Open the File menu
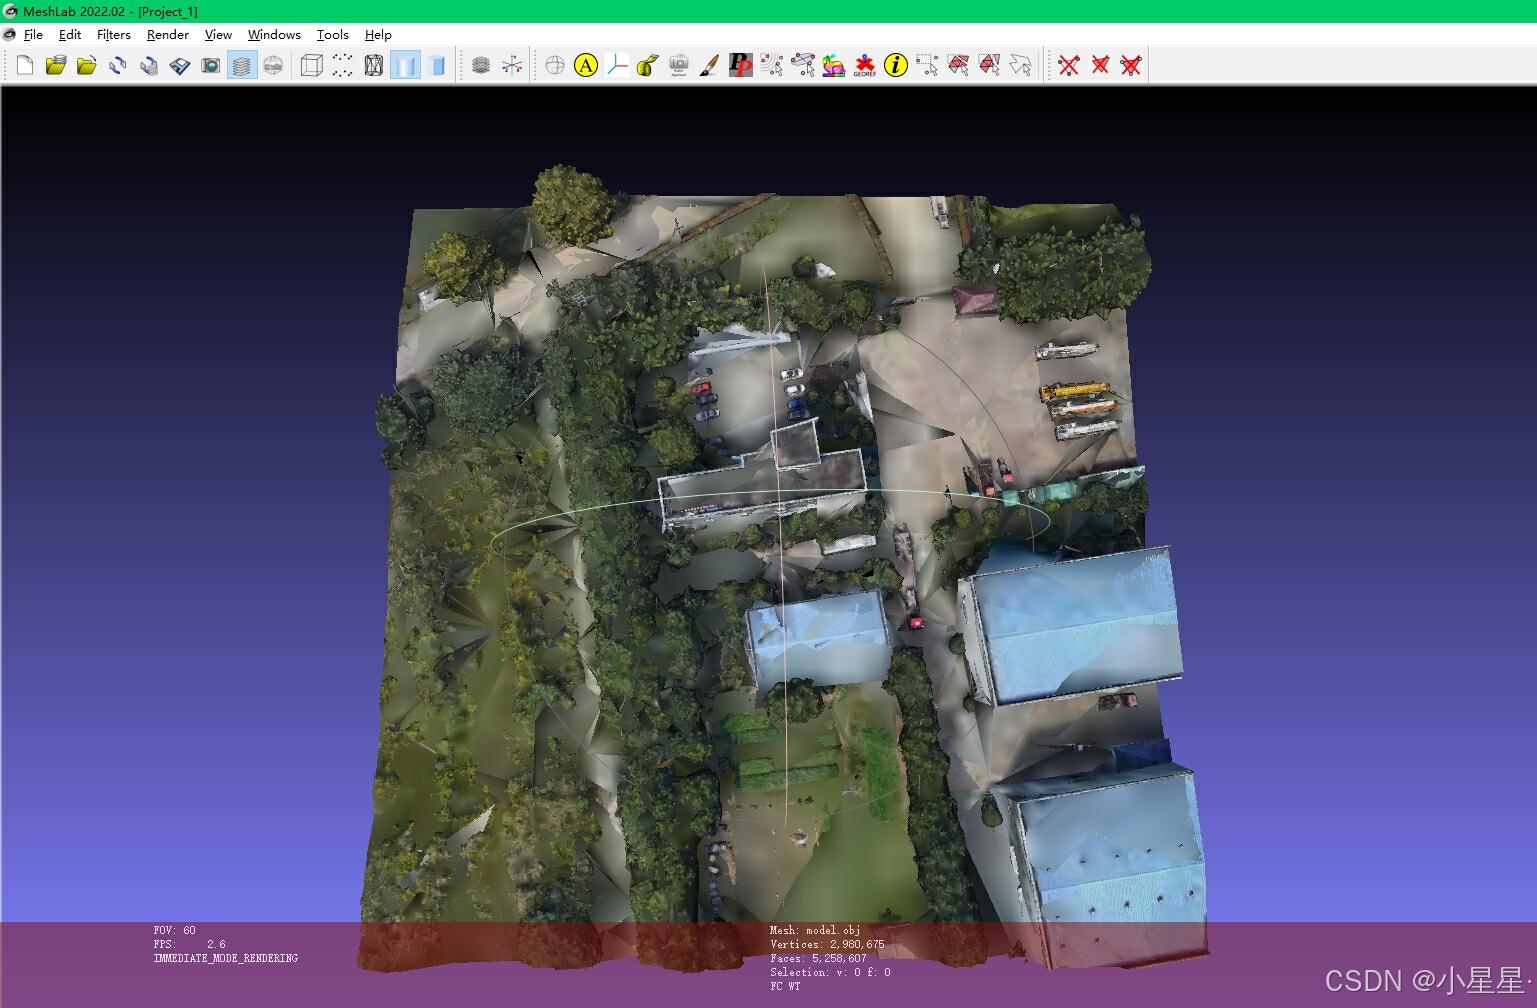The width and height of the screenshot is (1537, 1008). (x=33, y=34)
